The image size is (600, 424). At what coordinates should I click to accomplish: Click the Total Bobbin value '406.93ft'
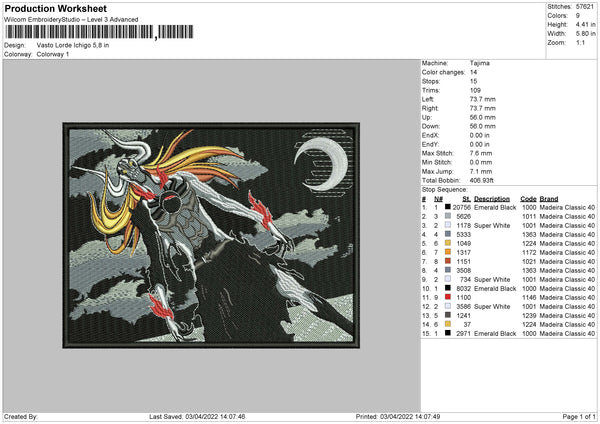[482, 180]
